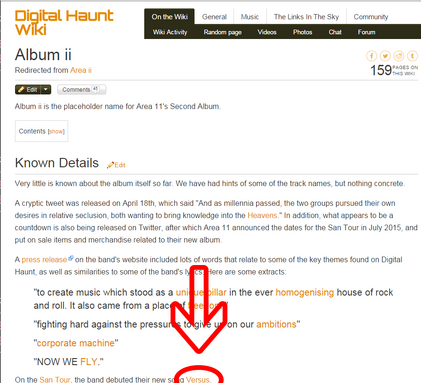The image size is (421, 383).
Task: Edit the Album ii page
Action: pos(28,89)
